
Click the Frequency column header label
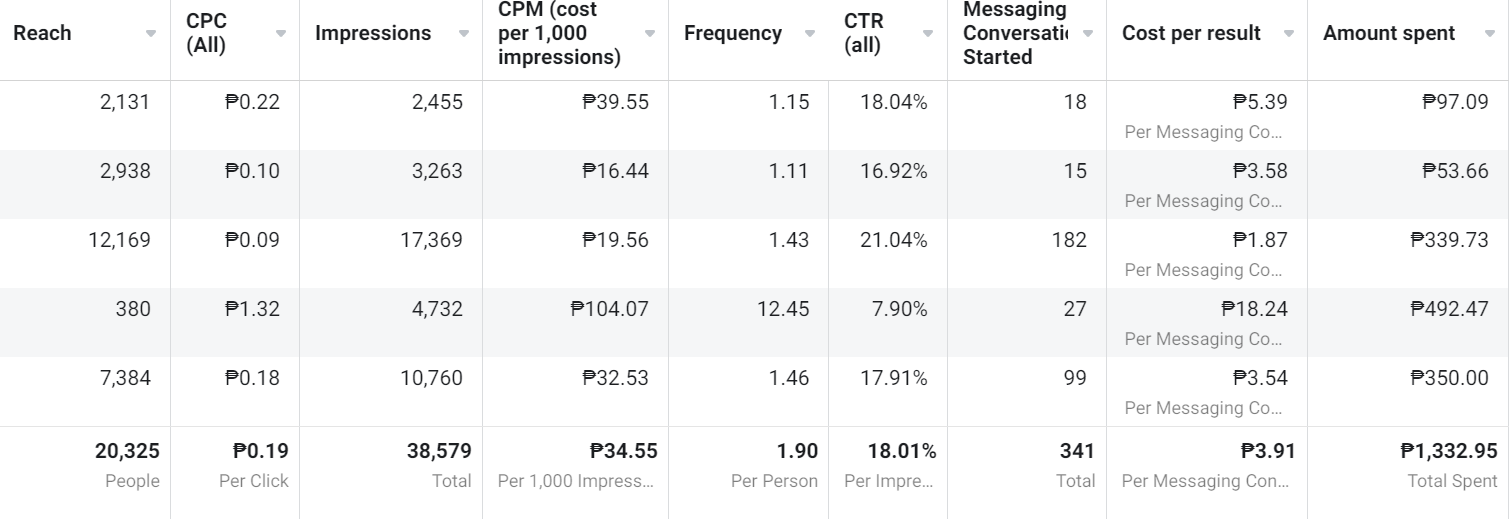click(733, 33)
